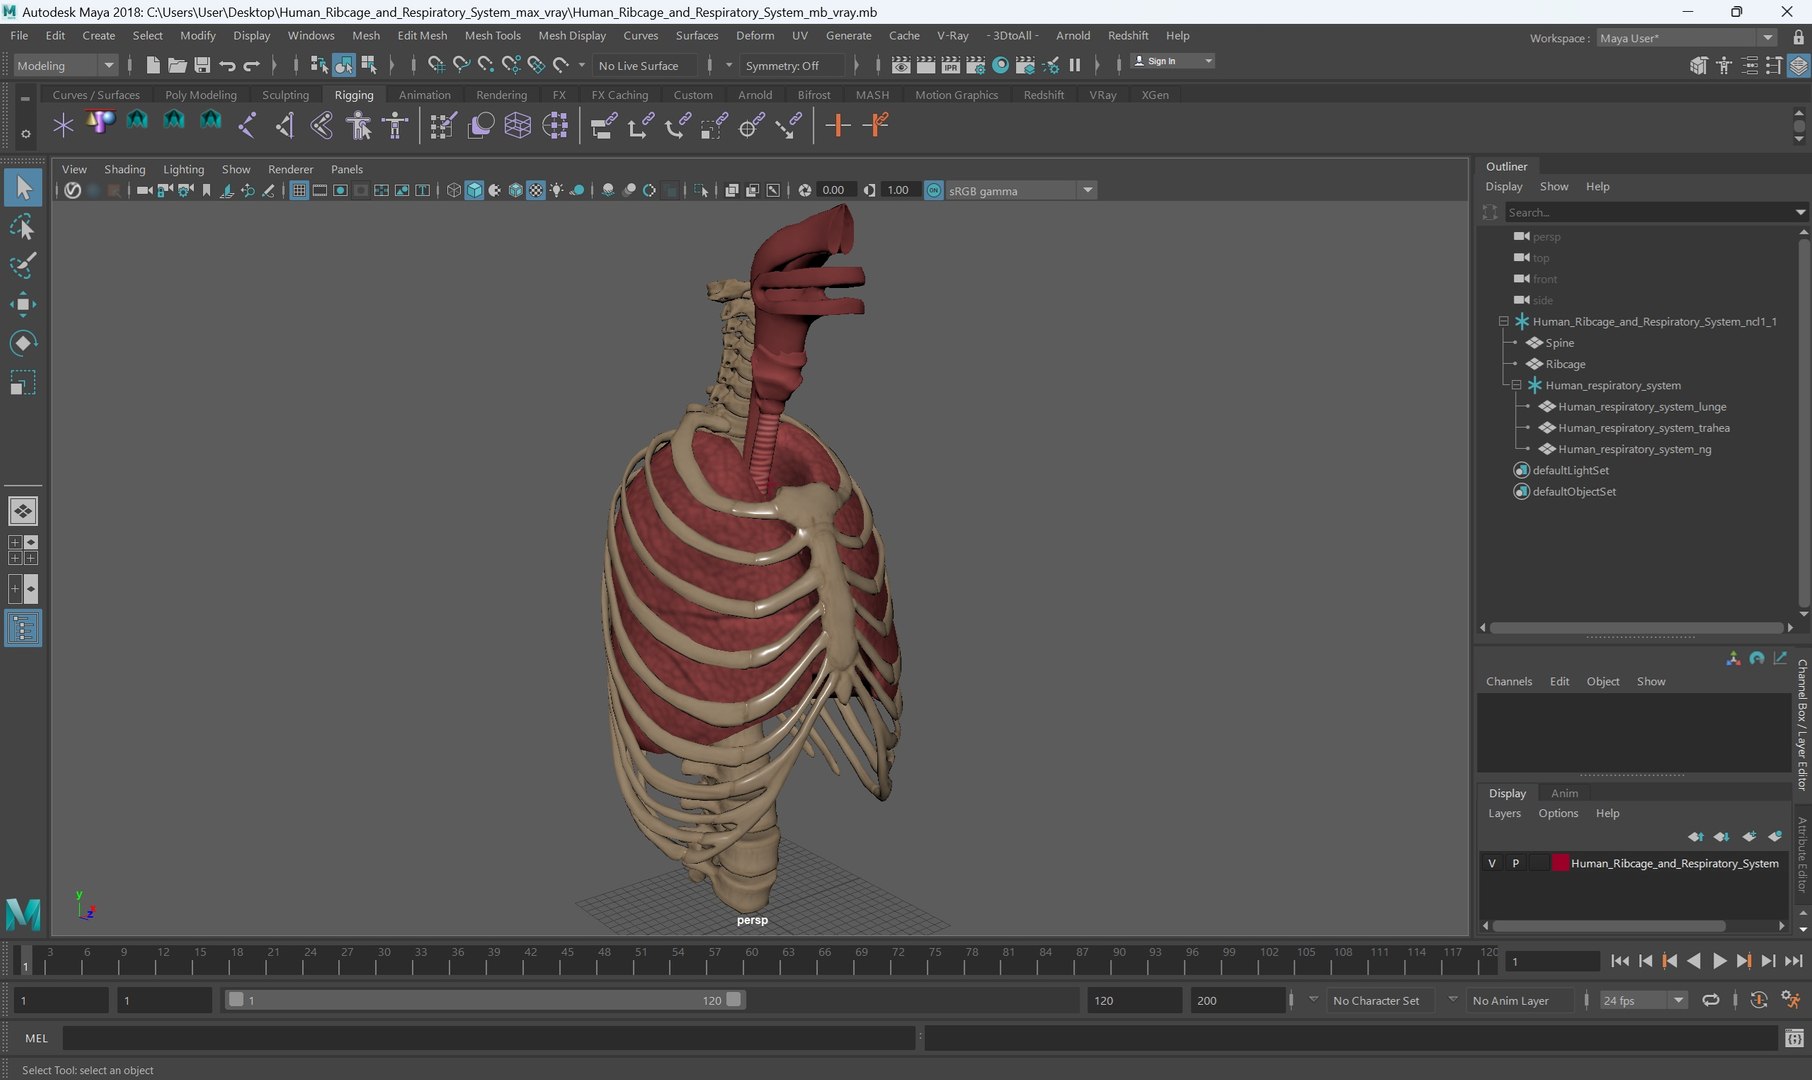Switch to the single perspective view layout
The height and width of the screenshot is (1080, 1812).
(x=23, y=511)
